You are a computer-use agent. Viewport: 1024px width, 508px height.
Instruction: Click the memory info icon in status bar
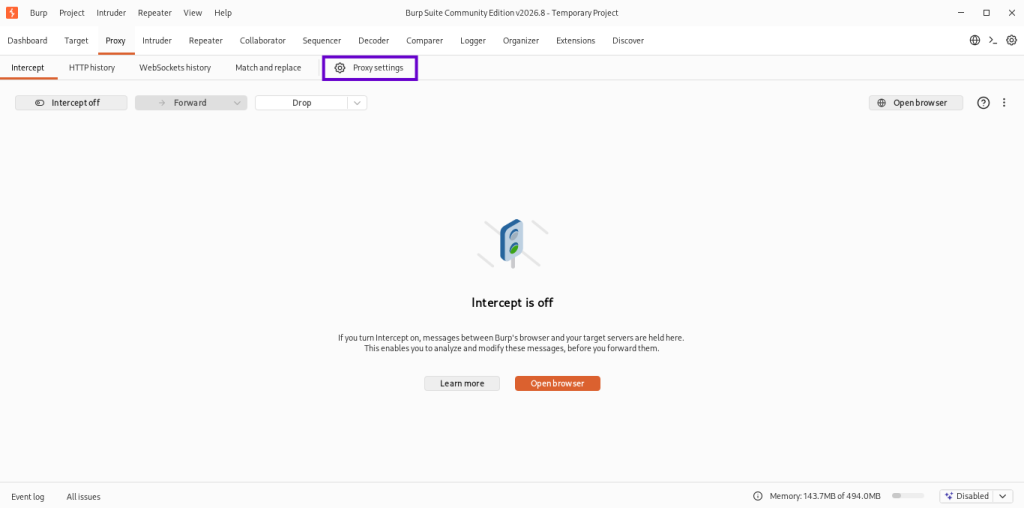[x=758, y=496]
